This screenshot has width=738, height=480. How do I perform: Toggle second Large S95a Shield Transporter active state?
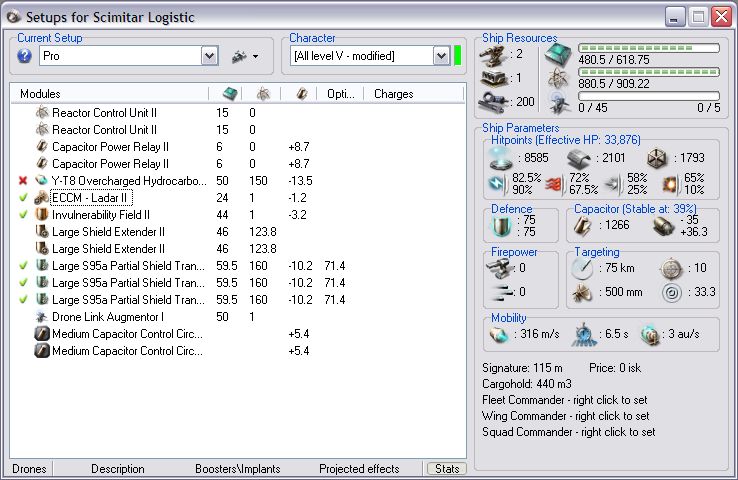(x=23, y=282)
